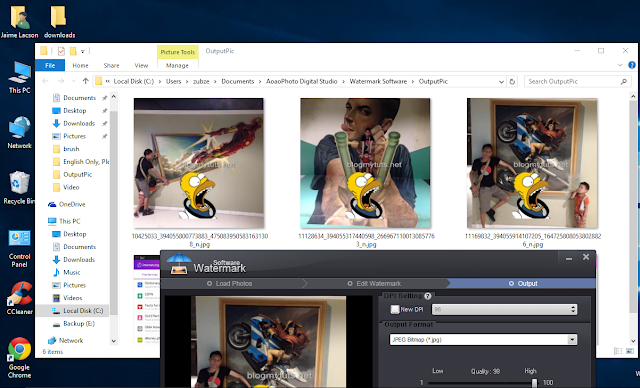The image size is (640, 388).
Task: Open Explorer help question mark icon
Action: [x=632, y=65]
